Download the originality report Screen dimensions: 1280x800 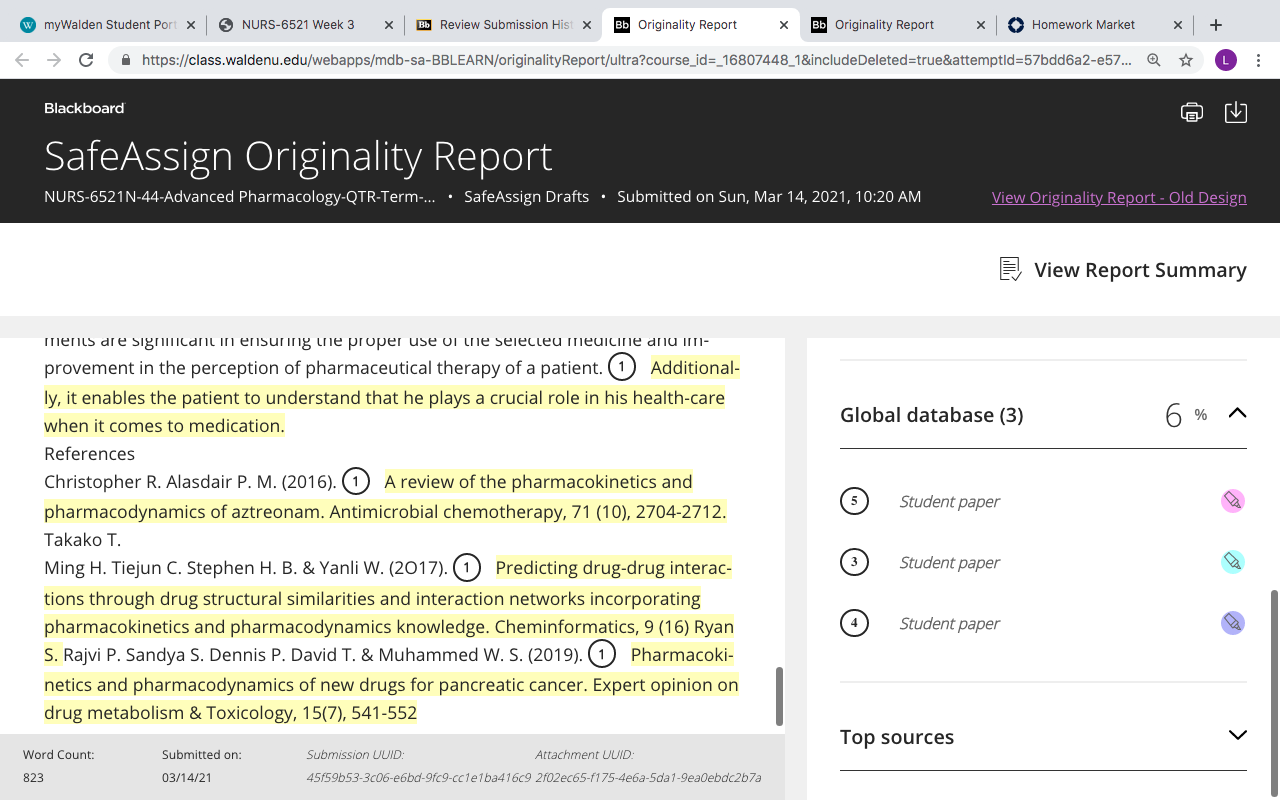click(x=1236, y=112)
